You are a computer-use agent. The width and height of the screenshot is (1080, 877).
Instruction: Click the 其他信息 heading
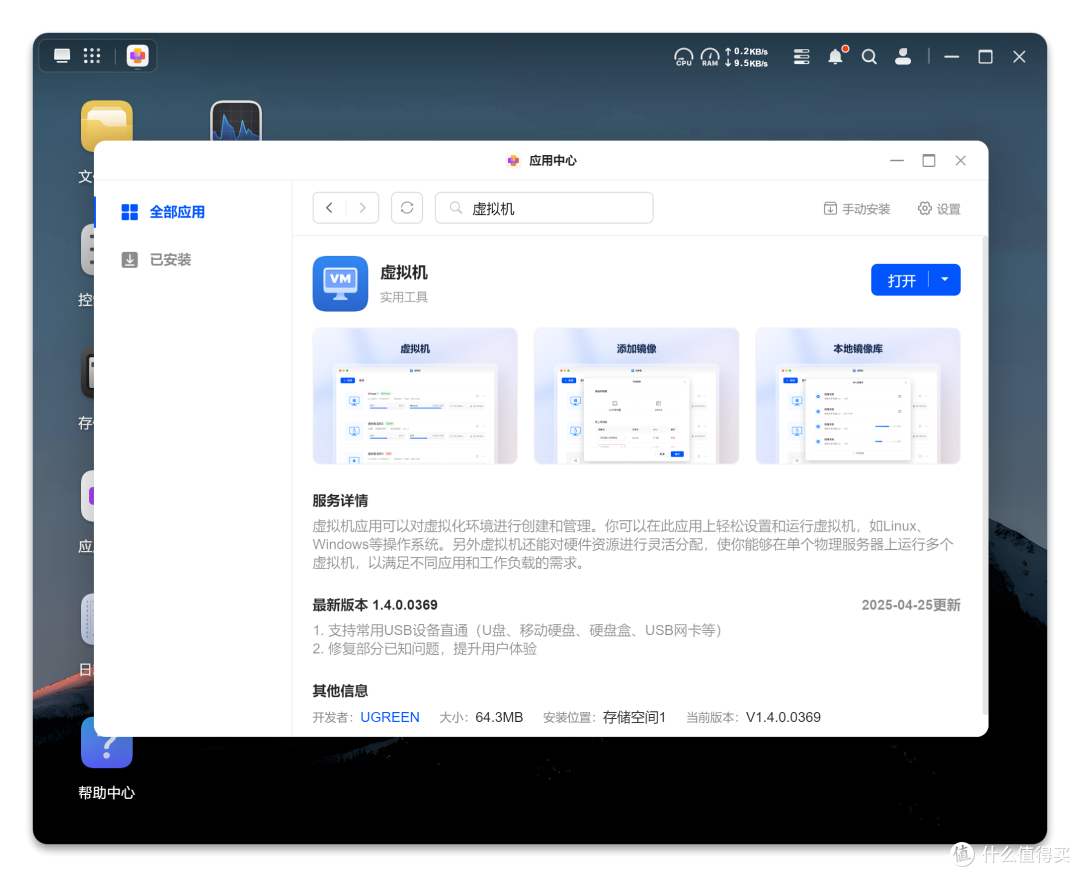[340, 691]
